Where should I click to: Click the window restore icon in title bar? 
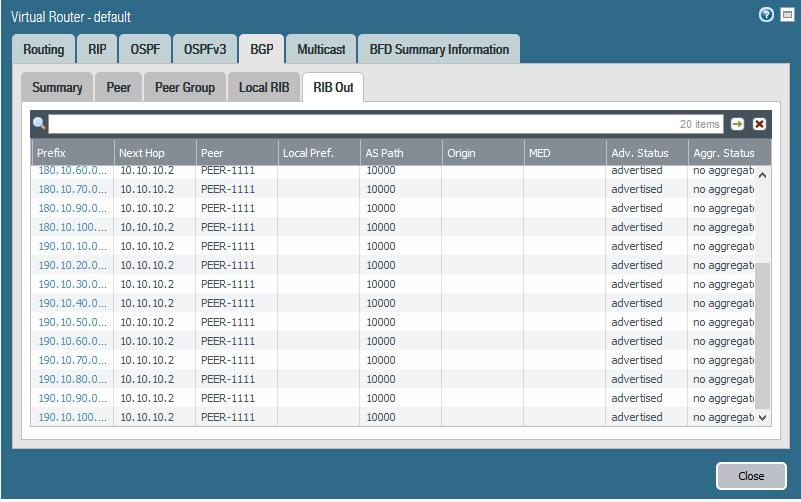point(786,15)
